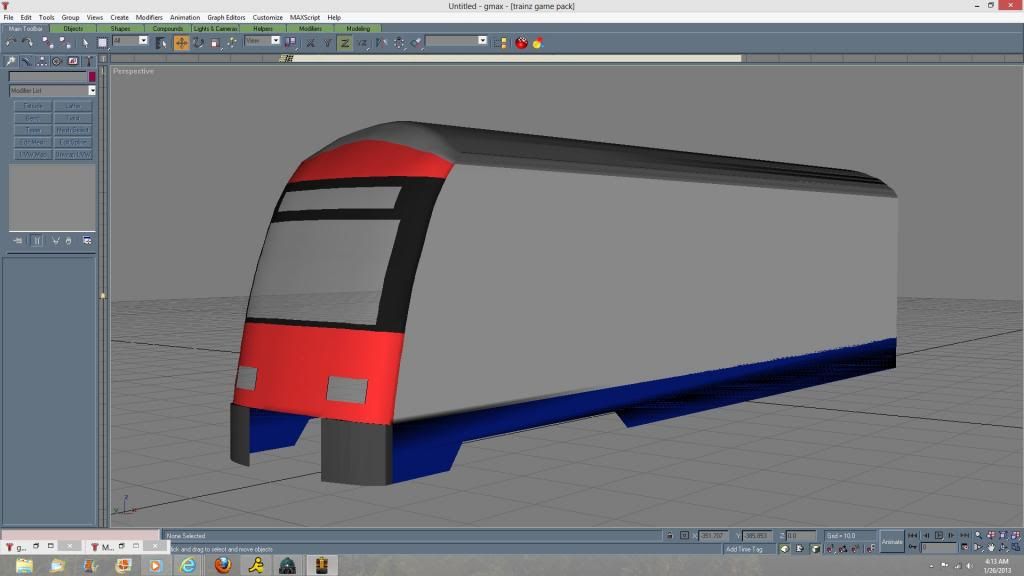The height and width of the screenshot is (576, 1024).
Task: Click the Time Configuration icon
Action: tap(965, 548)
